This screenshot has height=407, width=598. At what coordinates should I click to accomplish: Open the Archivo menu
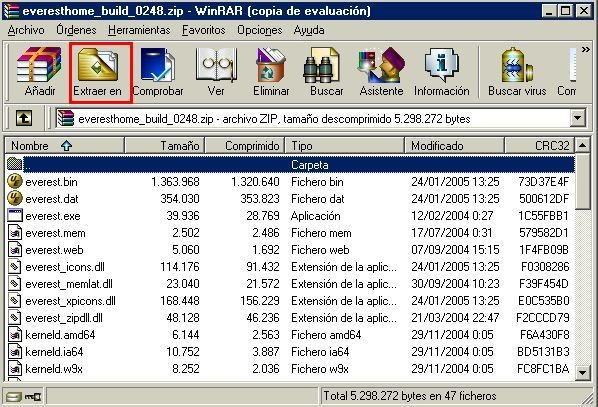[26, 30]
